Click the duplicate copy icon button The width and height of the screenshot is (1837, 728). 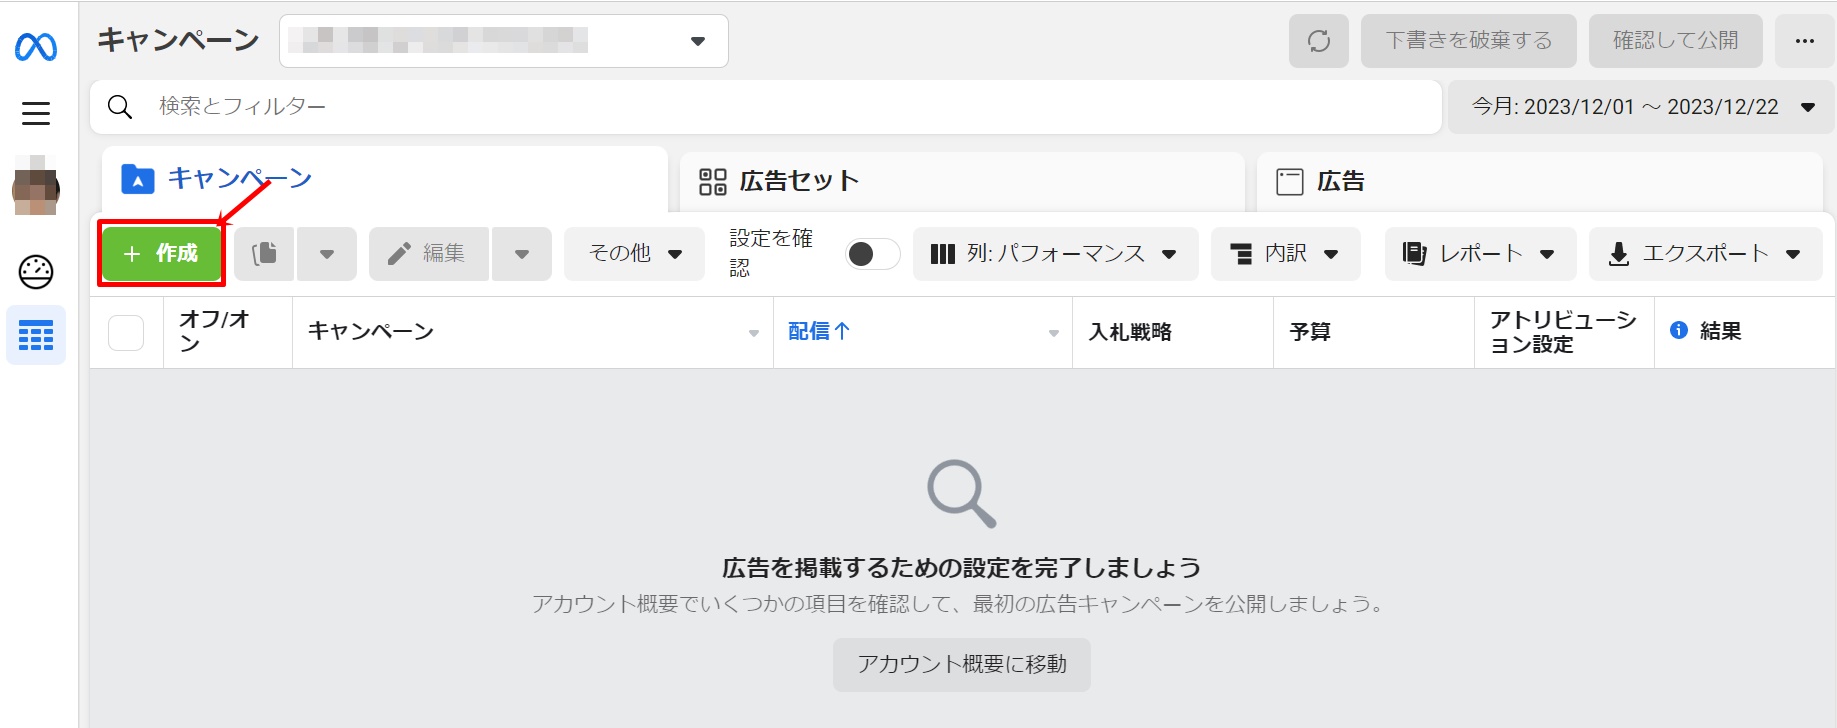pos(265,254)
